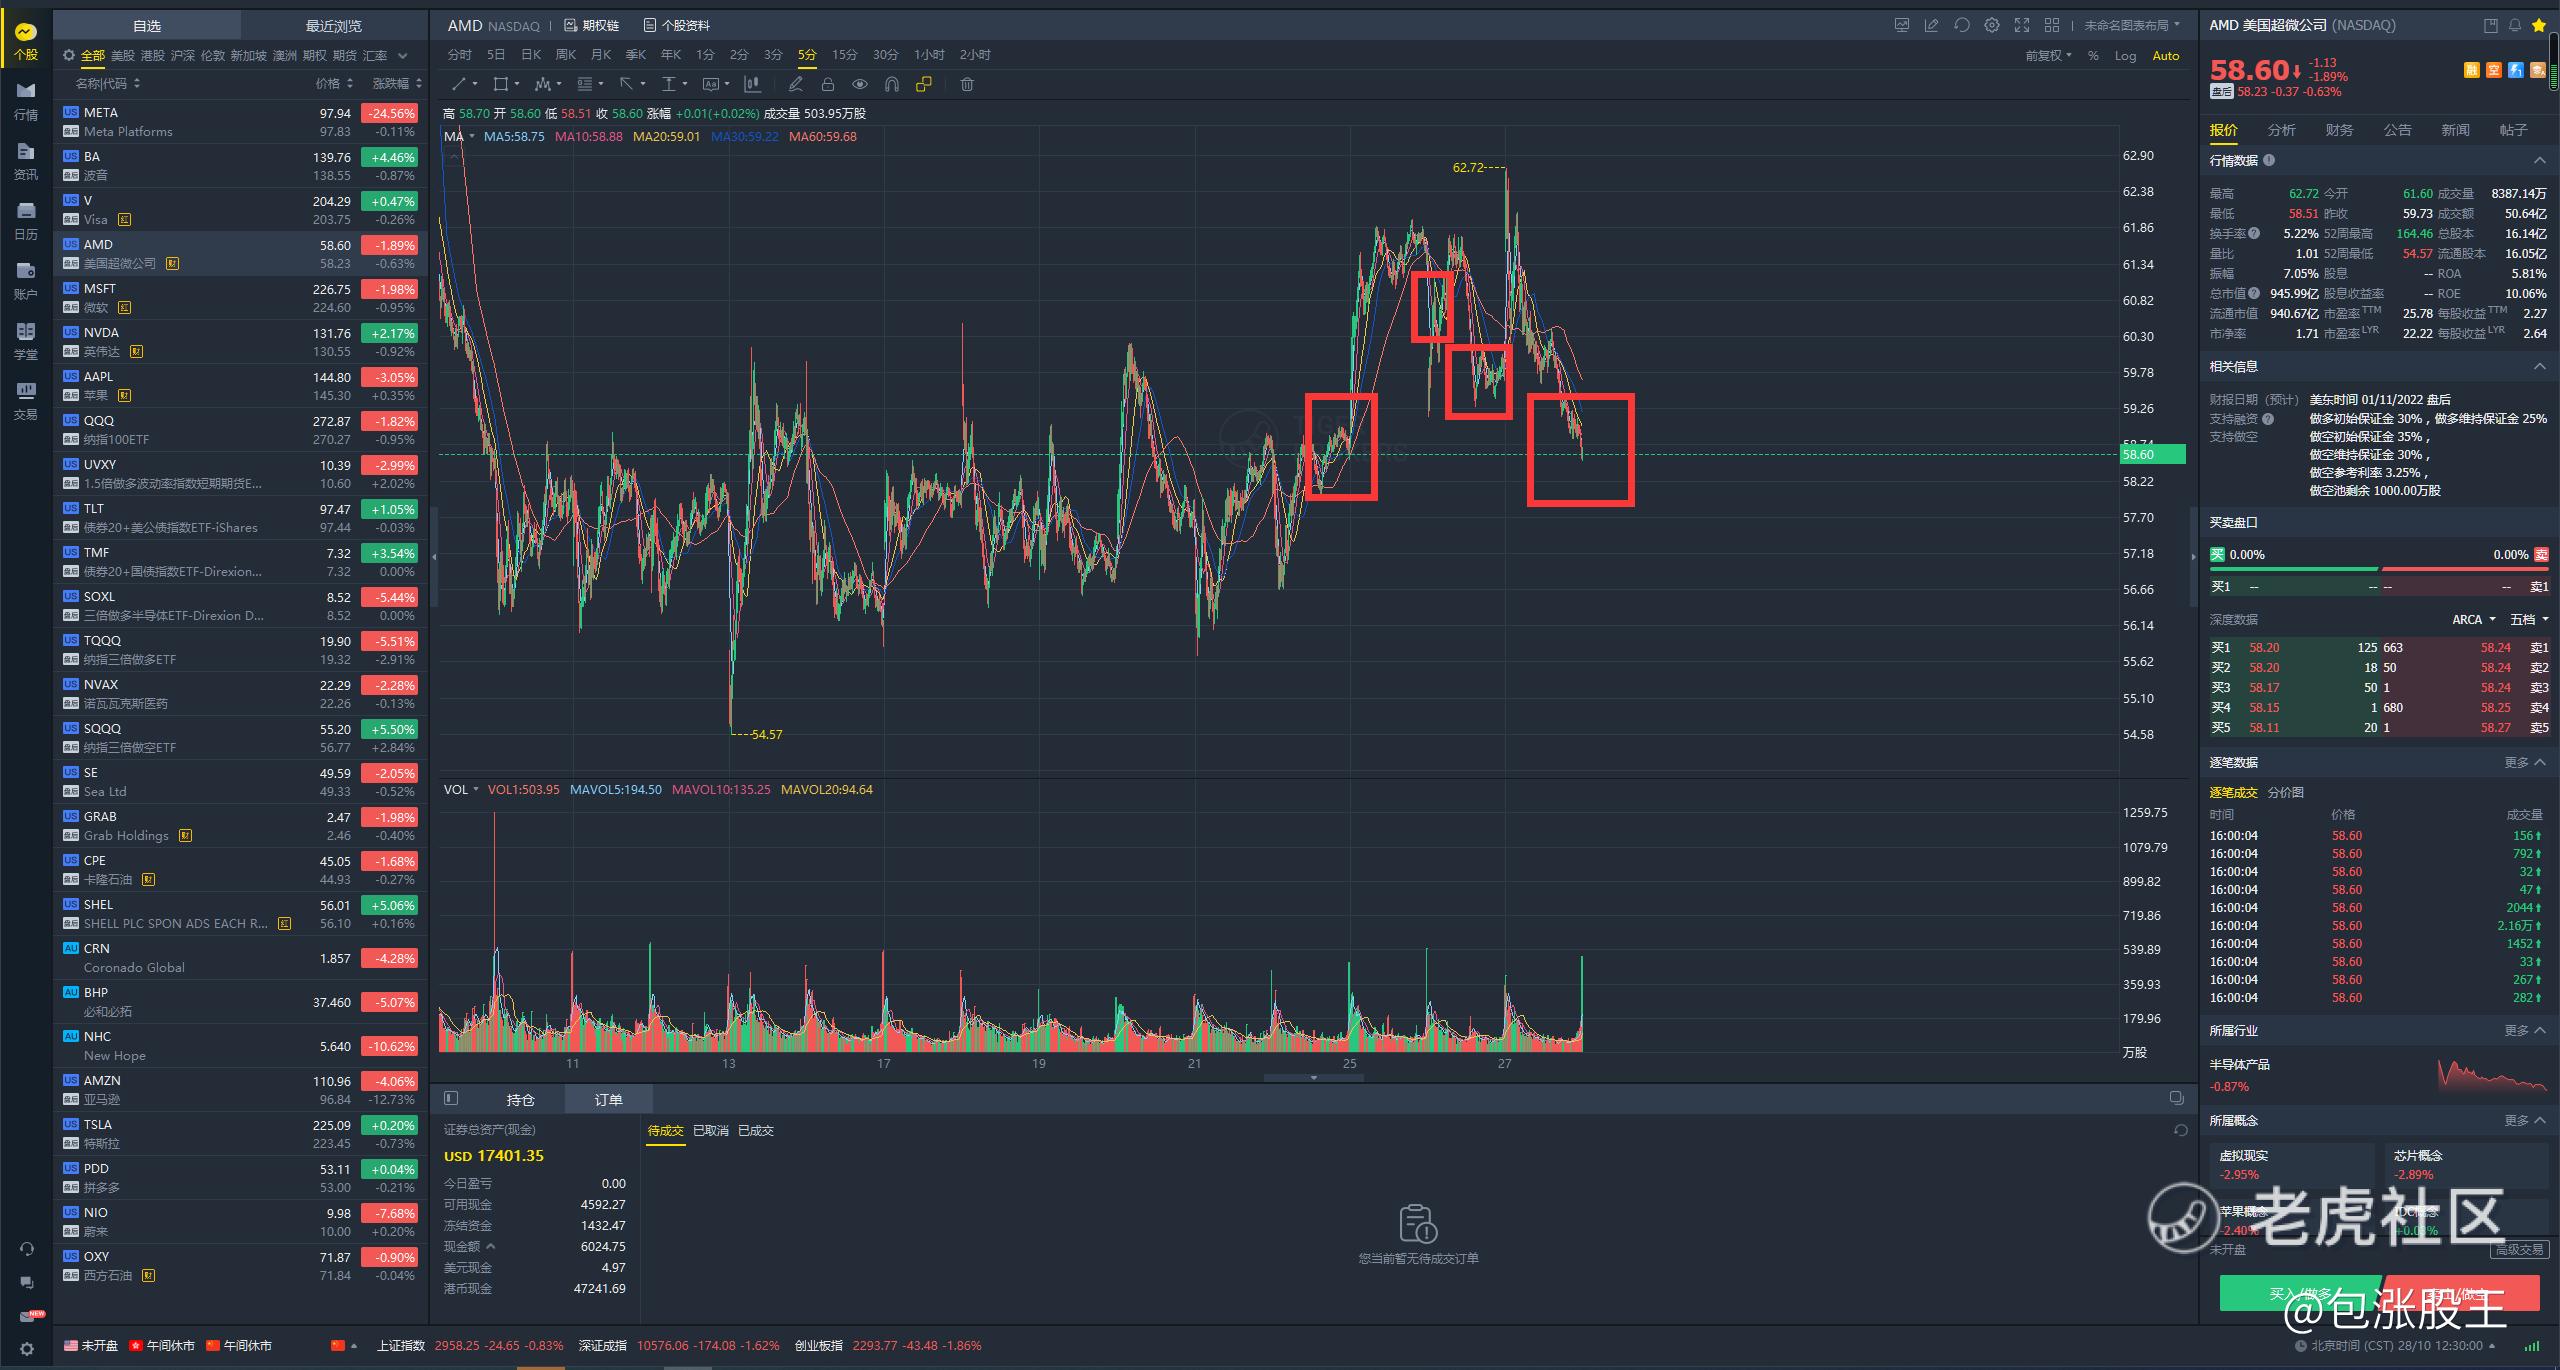The width and height of the screenshot is (2560, 1370).
Task: Open the 学堂 academy section in sidebar
Action: point(26,342)
